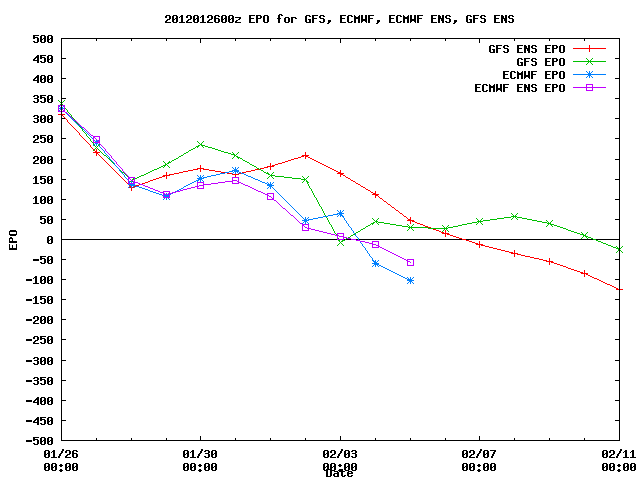Click the '300' y-axis tick label
This screenshot has width=640, height=480.
click(x=43, y=119)
